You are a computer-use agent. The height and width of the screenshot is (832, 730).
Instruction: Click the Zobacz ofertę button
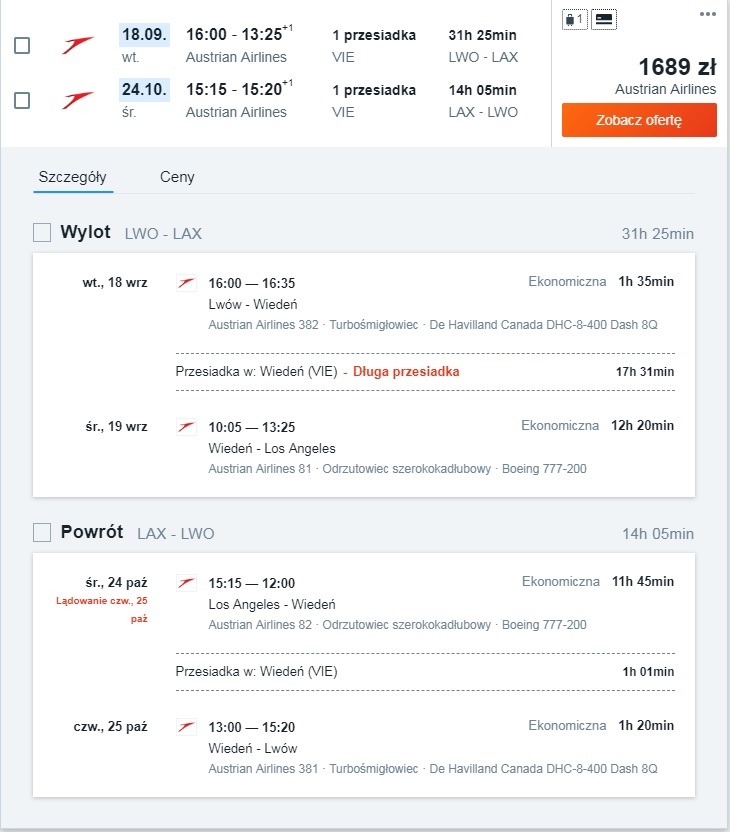639,120
